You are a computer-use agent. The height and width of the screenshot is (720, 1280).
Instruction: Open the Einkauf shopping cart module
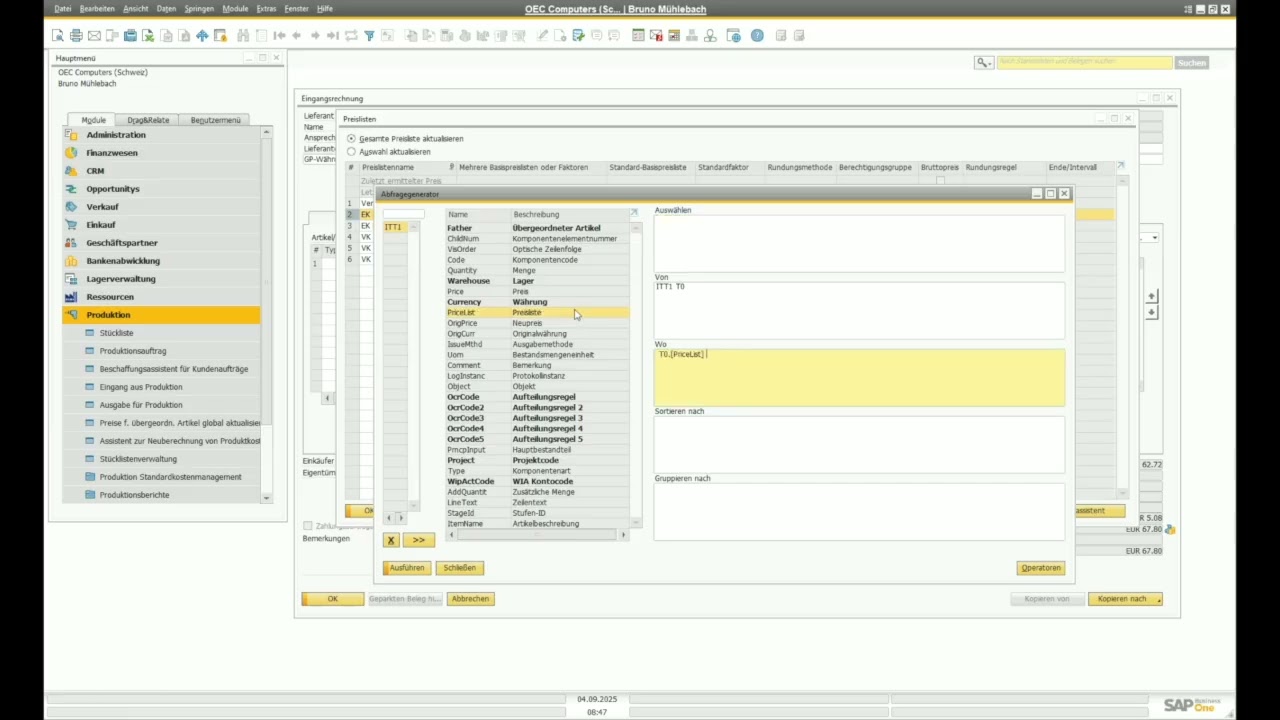(71, 225)
